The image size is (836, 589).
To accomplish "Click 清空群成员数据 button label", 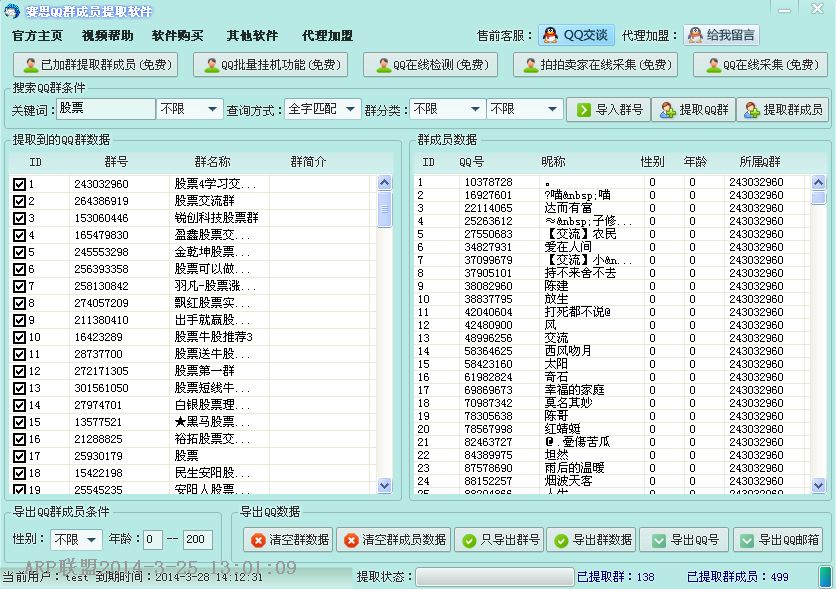I will click(404, 540).
